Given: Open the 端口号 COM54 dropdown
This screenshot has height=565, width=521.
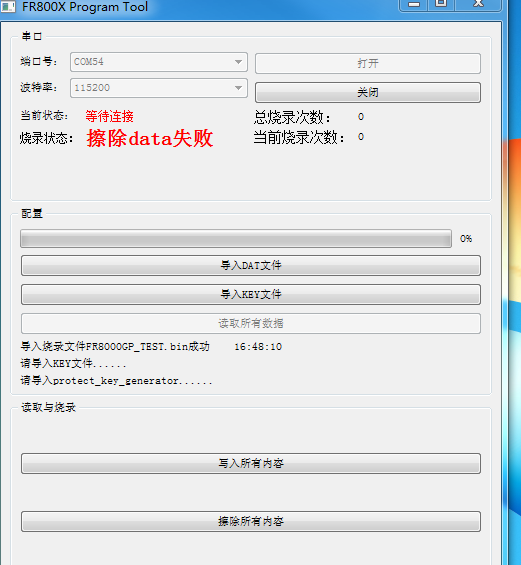Looking at the screenshot, I should tap(159, 62).
